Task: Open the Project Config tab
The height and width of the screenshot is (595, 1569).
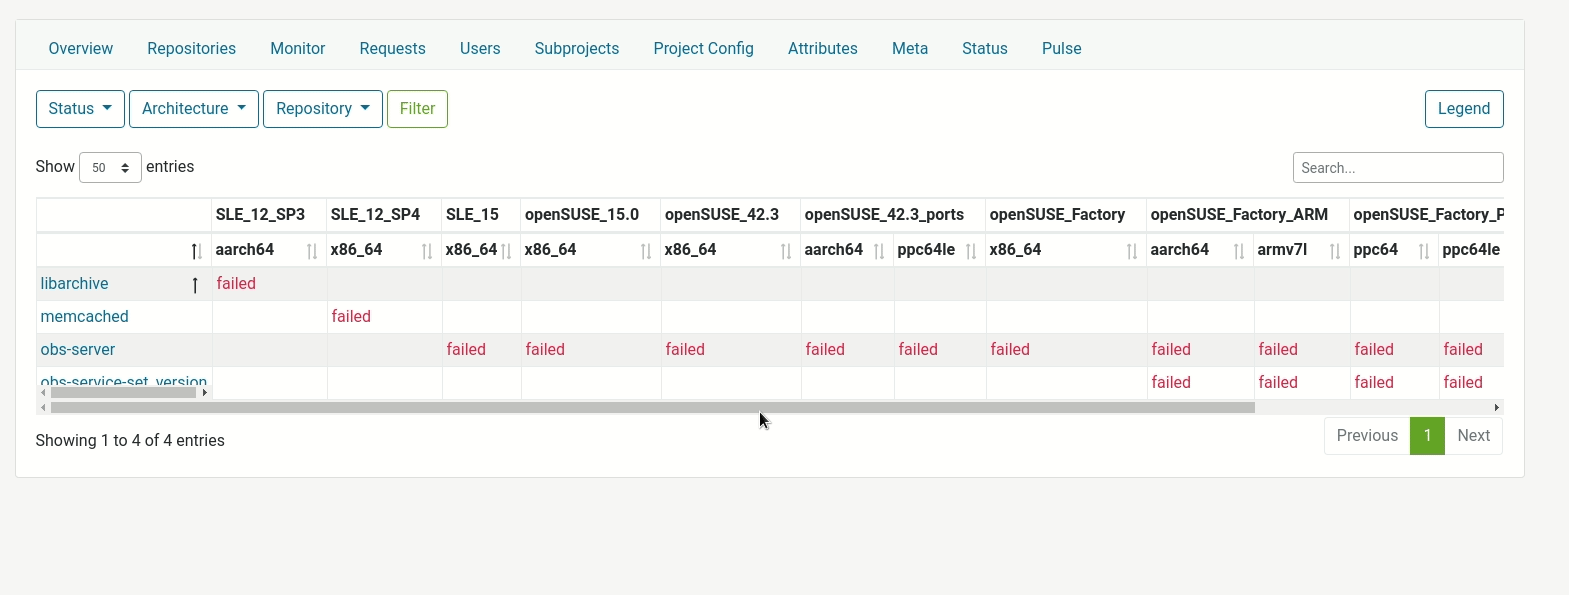Action: coord(703,48)
